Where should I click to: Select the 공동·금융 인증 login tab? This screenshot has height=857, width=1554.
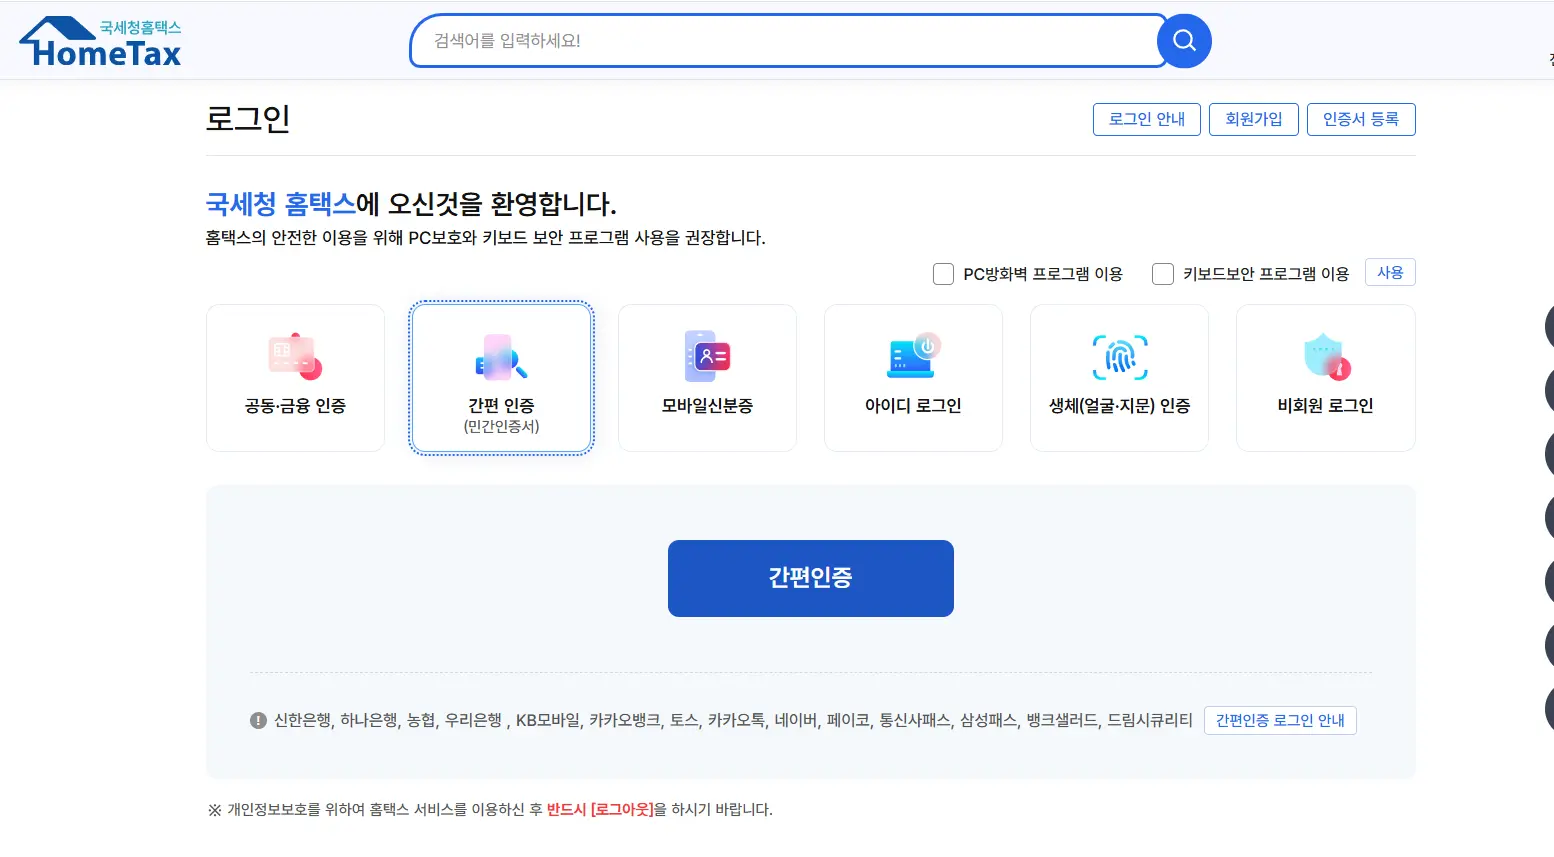295,378
